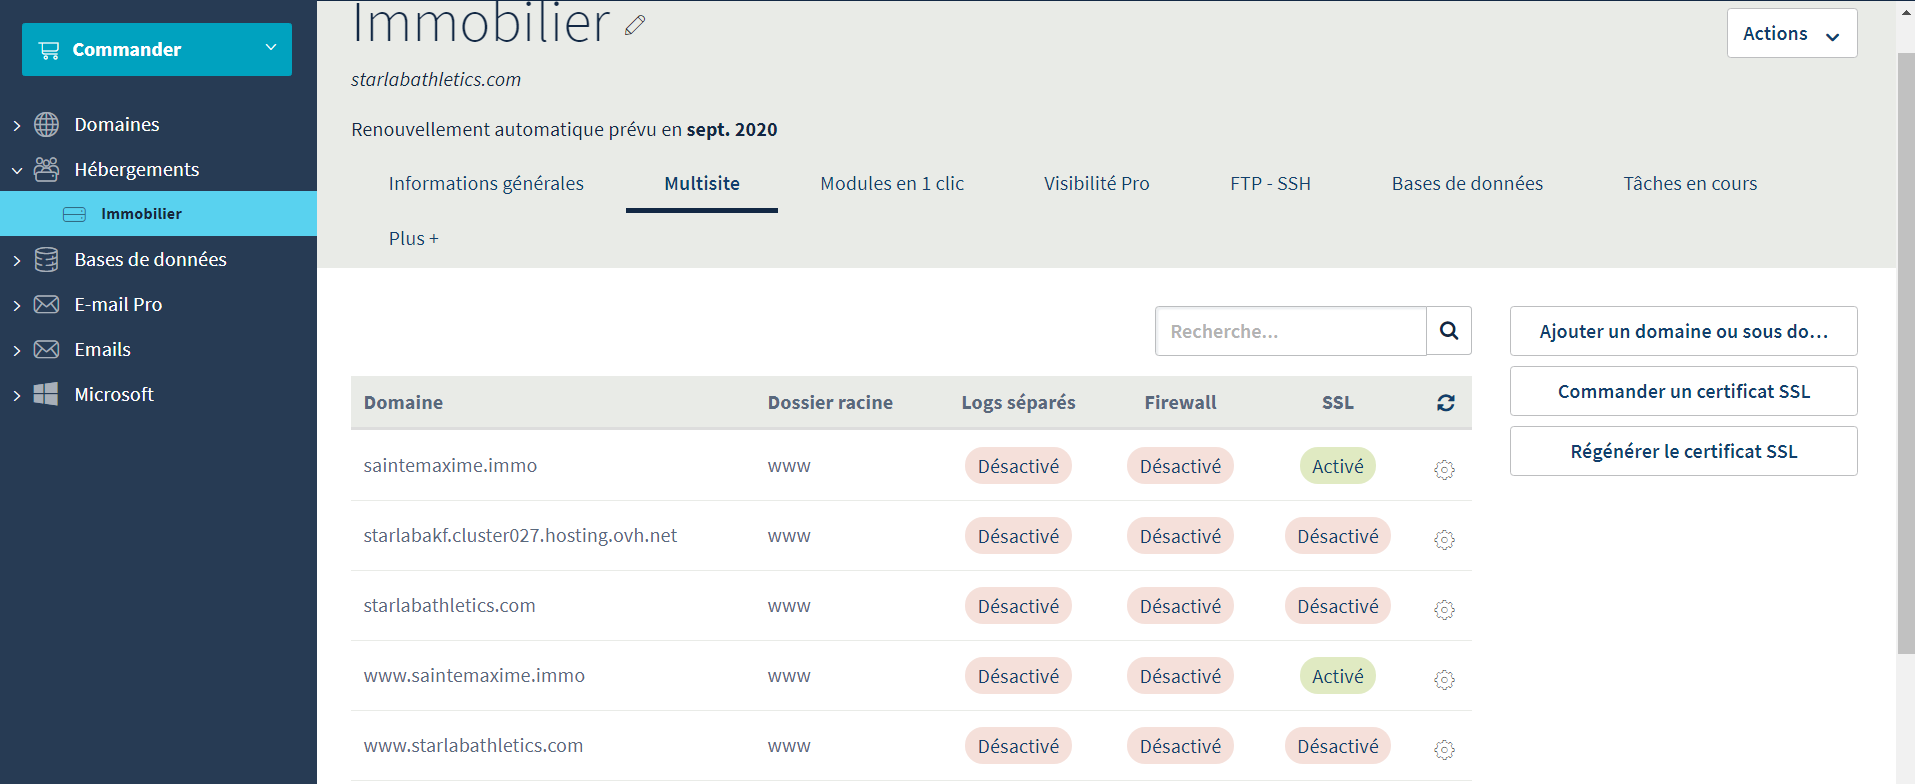Viewport: 1915px width, 784px height.
Task: Open the Actions dropdown menu
Action: click(1791, 34)
